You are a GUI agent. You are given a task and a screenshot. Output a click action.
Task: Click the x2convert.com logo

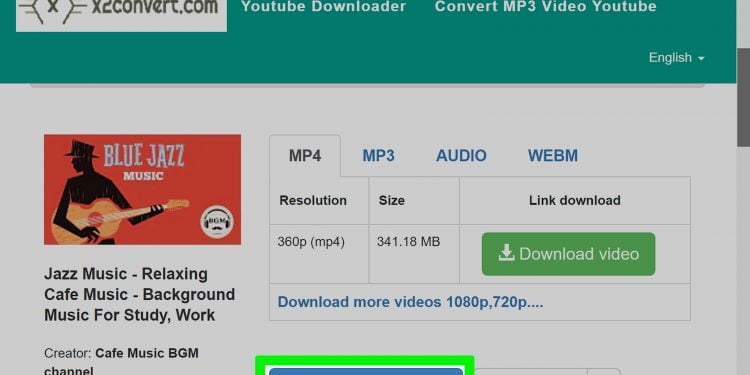coord(121,16)
